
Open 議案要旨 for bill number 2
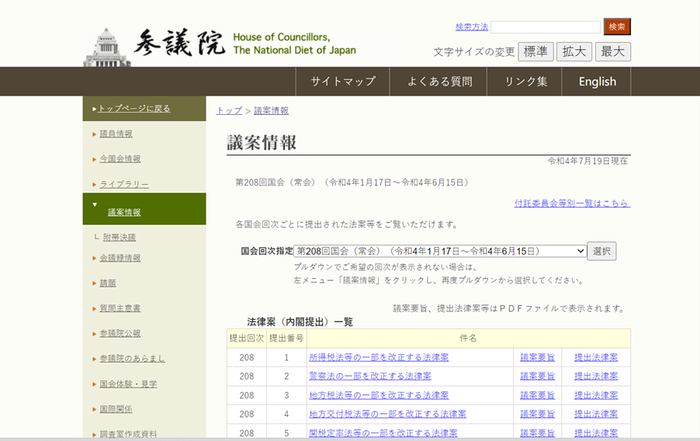(538, 376)
